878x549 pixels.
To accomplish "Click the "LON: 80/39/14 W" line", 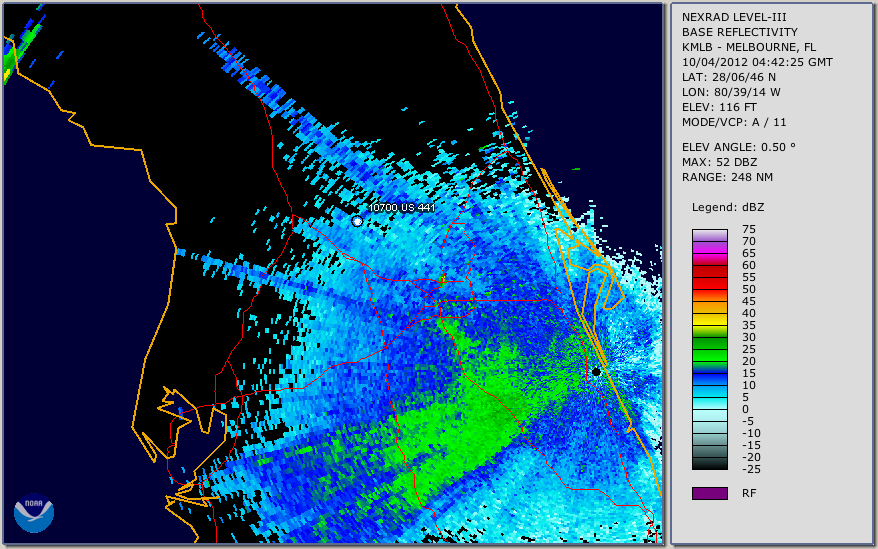I will (731, 92).
